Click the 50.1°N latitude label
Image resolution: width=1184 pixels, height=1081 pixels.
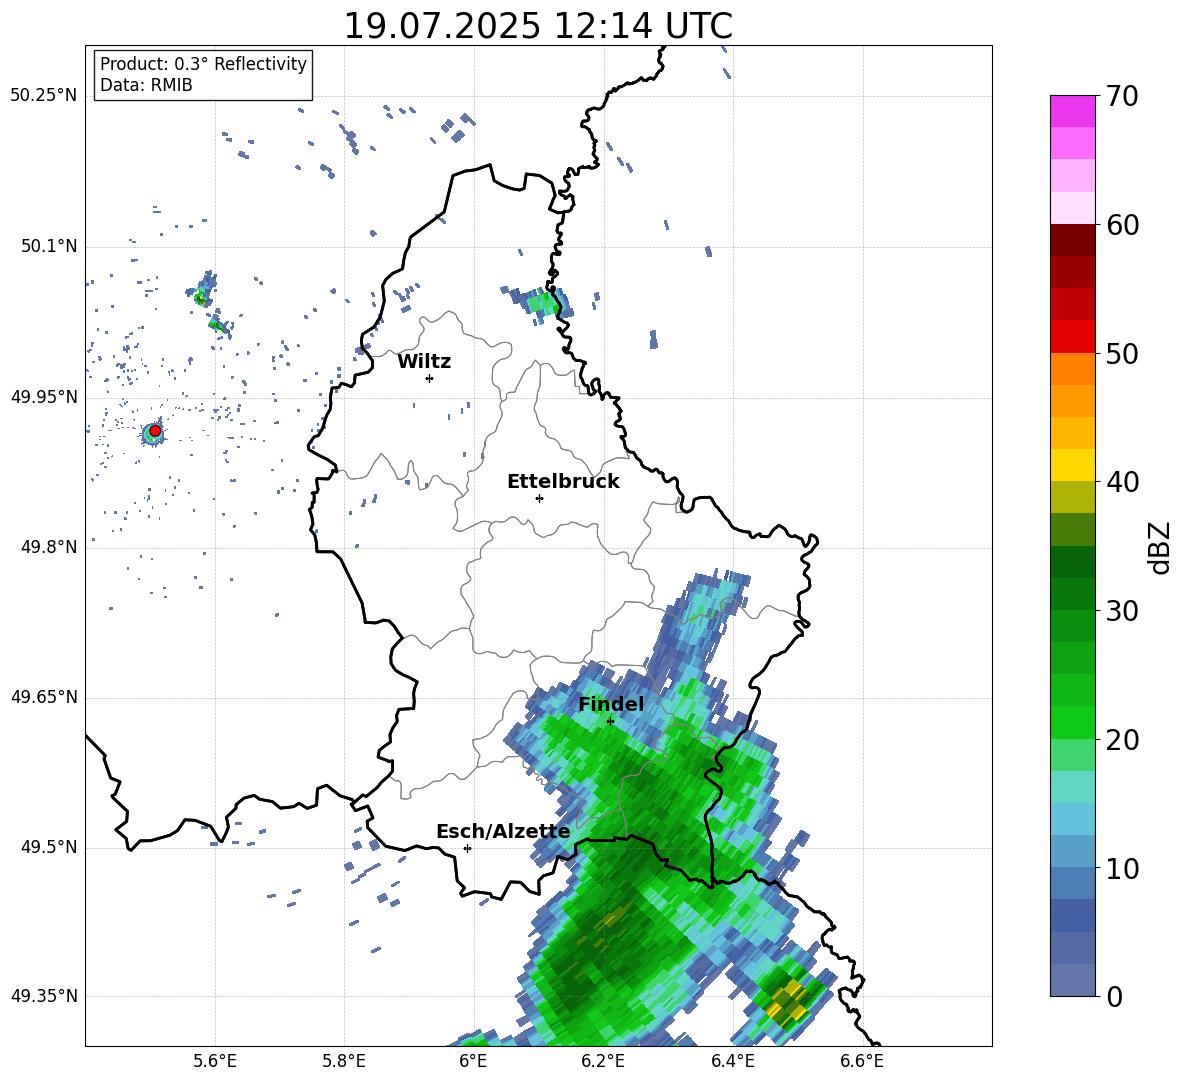click(x=49, y=246)
